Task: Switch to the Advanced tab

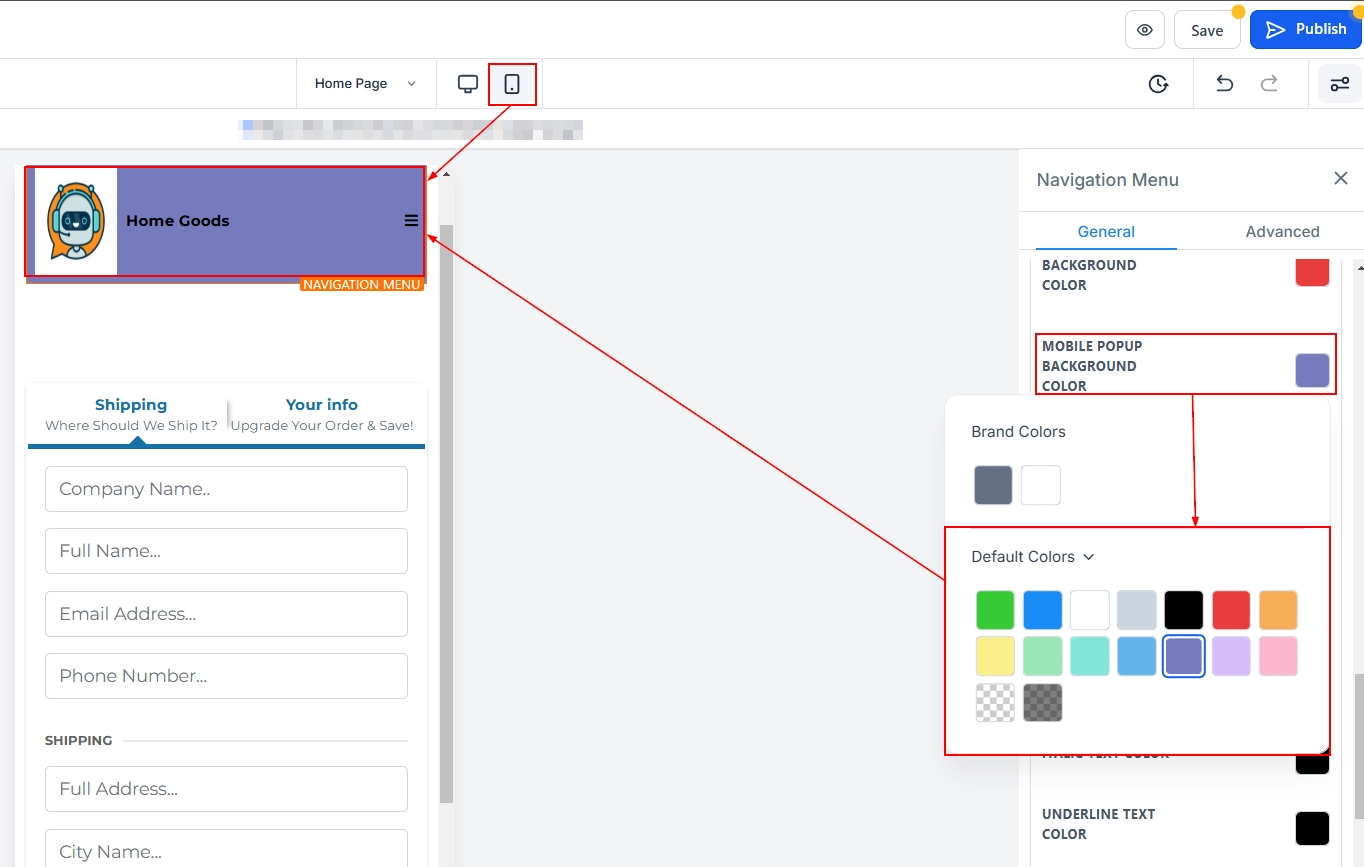Action: 1282,231
